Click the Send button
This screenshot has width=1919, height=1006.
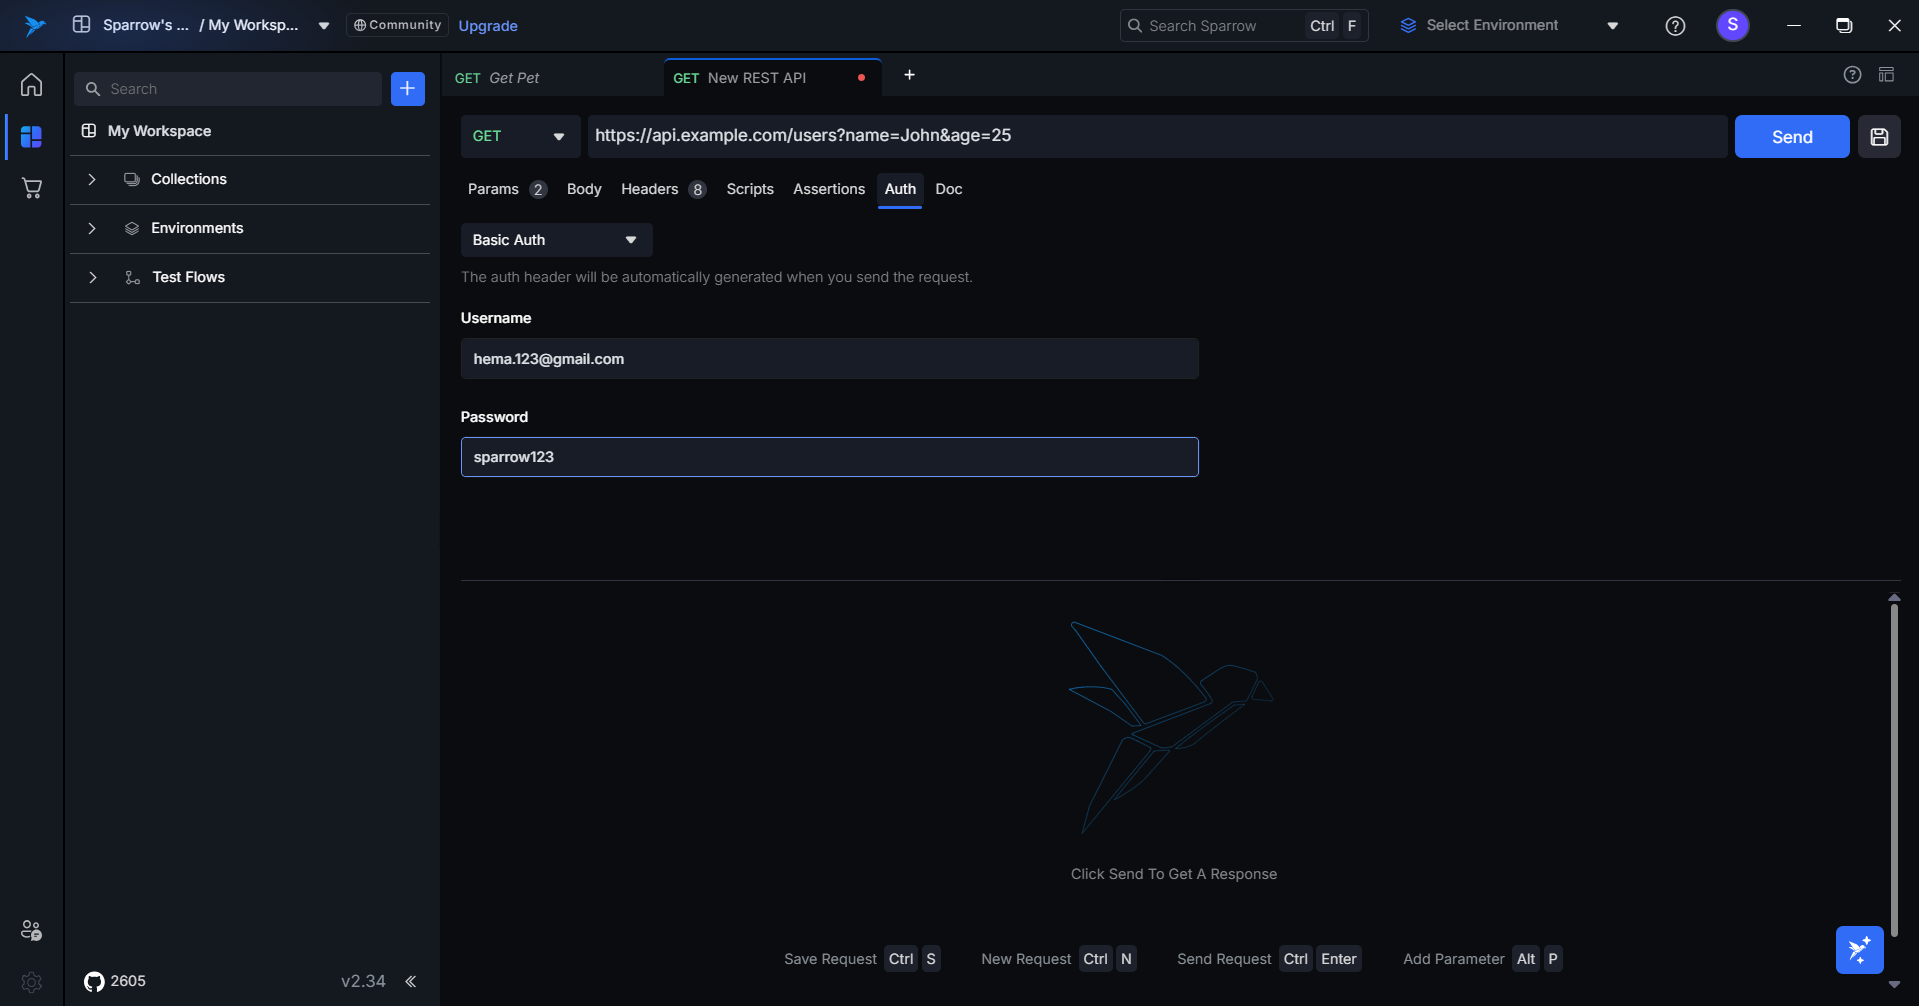[x=1791, y=137]
